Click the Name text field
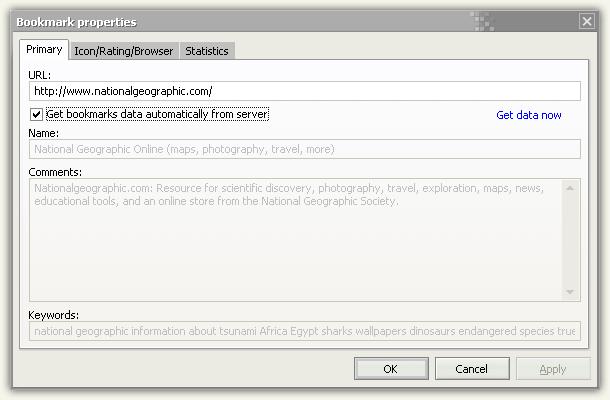 pyautogui.click(x=305, y=149)
